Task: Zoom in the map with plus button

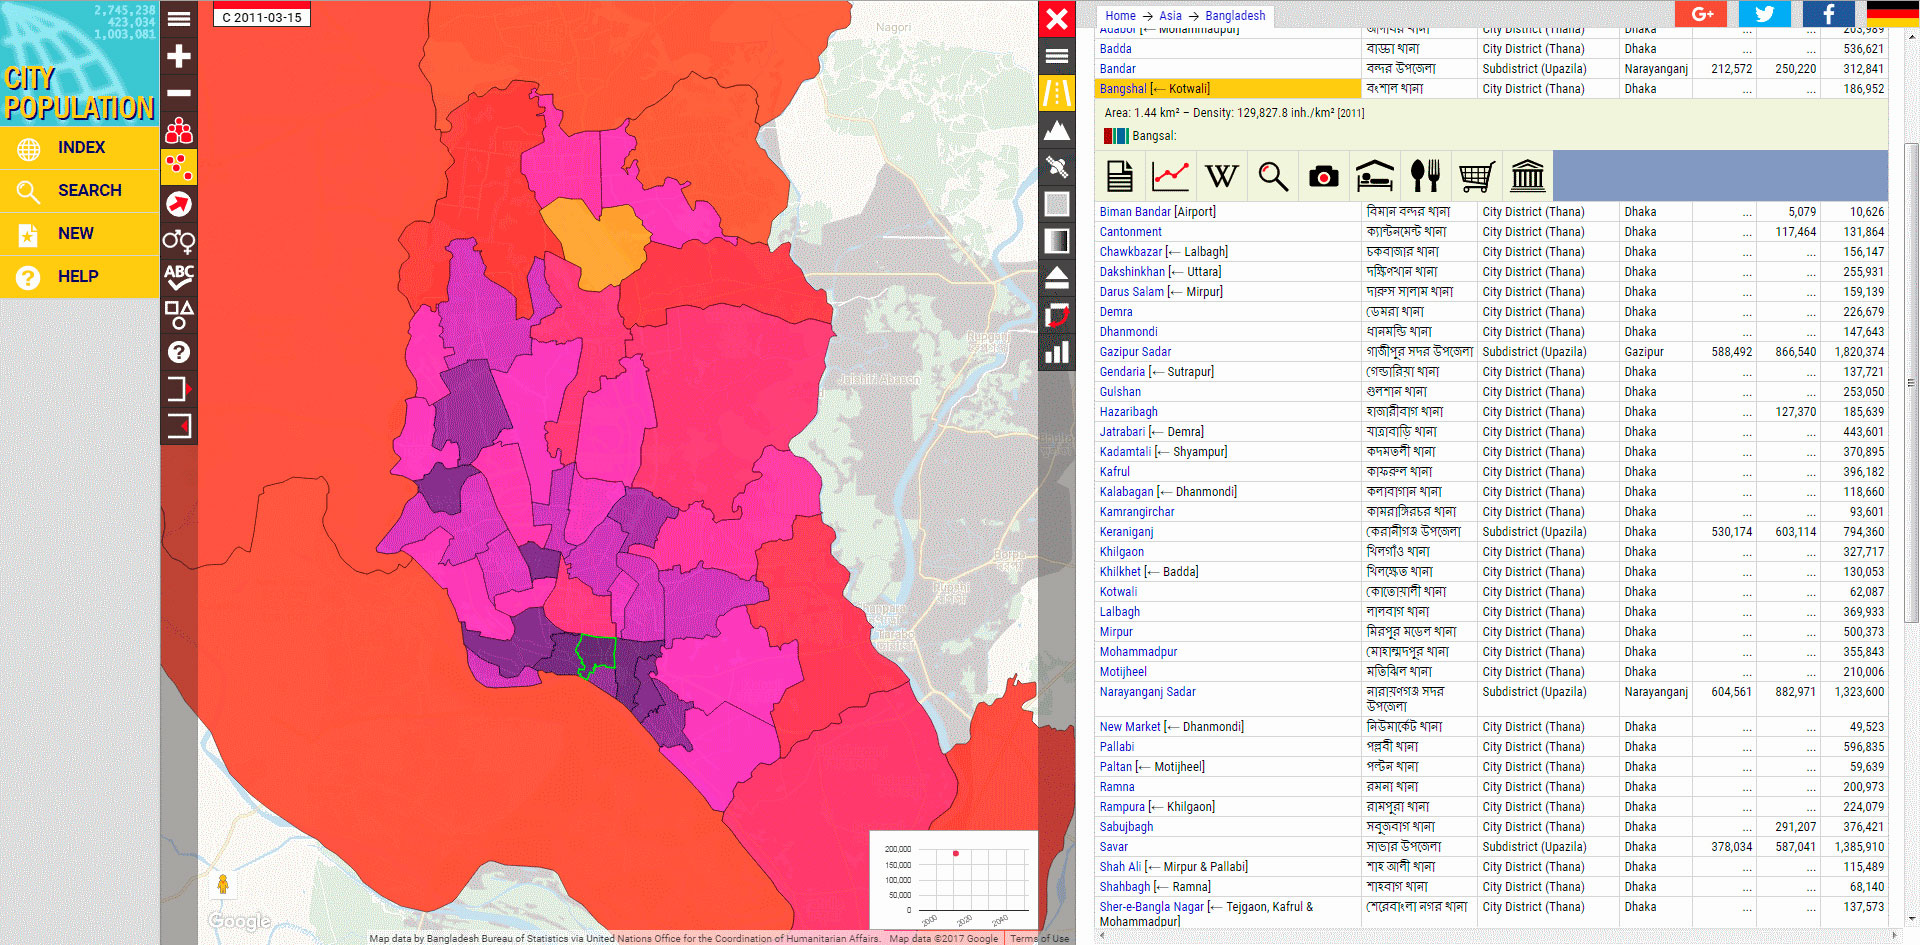Action: (179, 56)
